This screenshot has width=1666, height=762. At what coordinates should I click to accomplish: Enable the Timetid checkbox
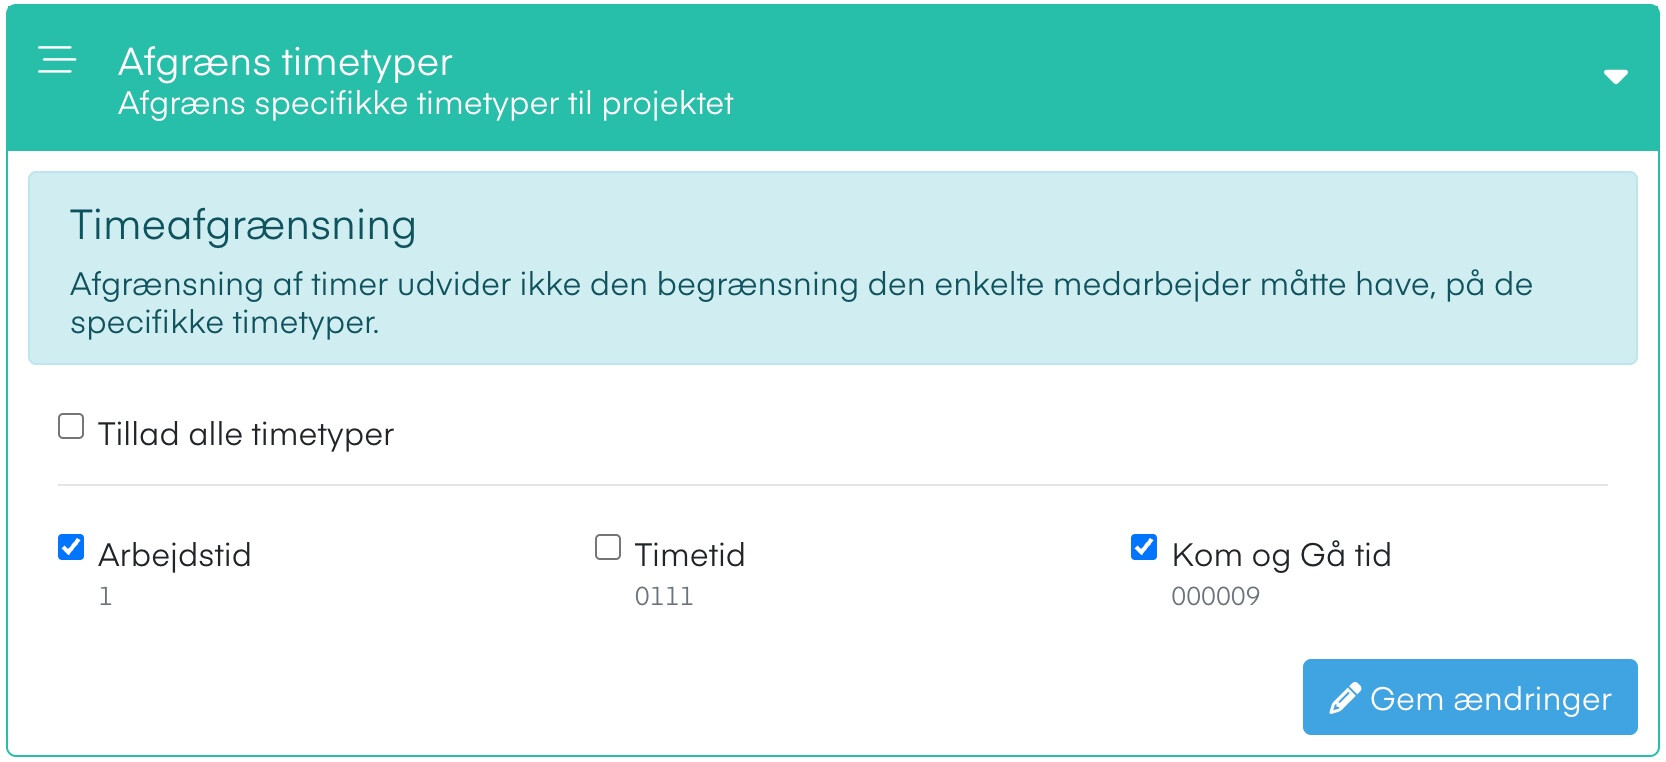click(x=606, y=546)
